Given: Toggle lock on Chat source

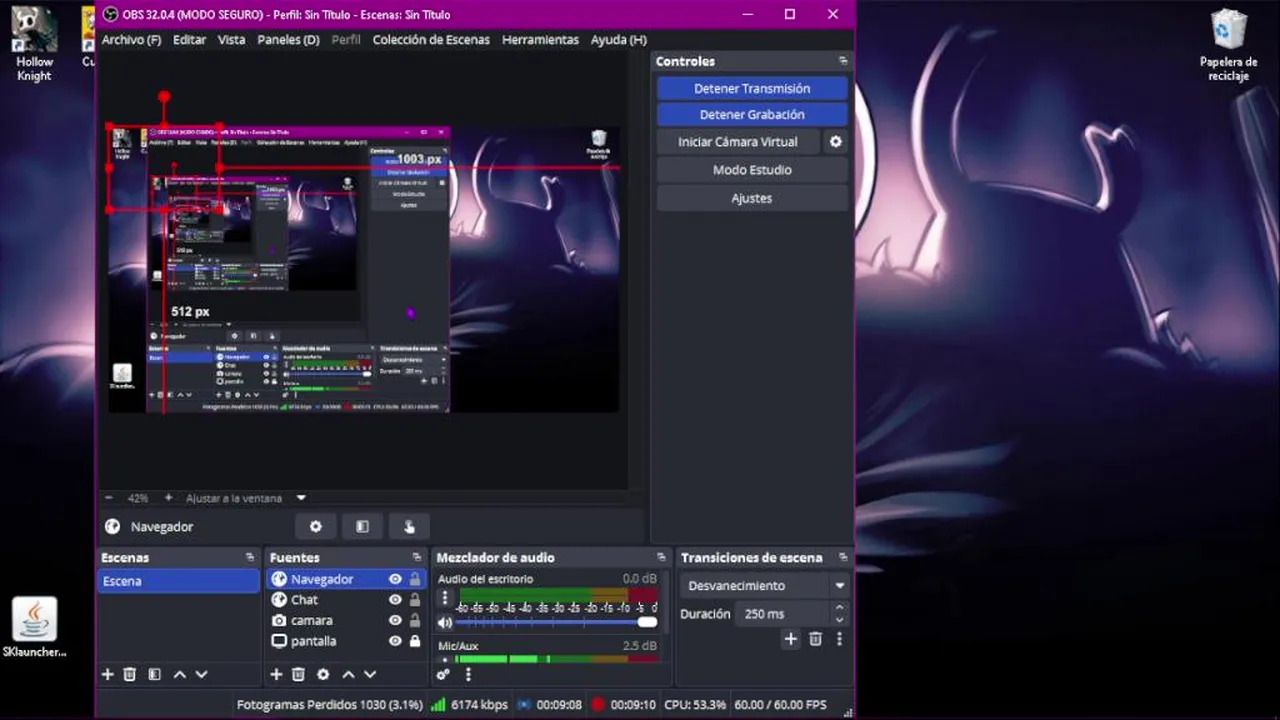Looking at the screenshot, I should click(x=415, y=600).
